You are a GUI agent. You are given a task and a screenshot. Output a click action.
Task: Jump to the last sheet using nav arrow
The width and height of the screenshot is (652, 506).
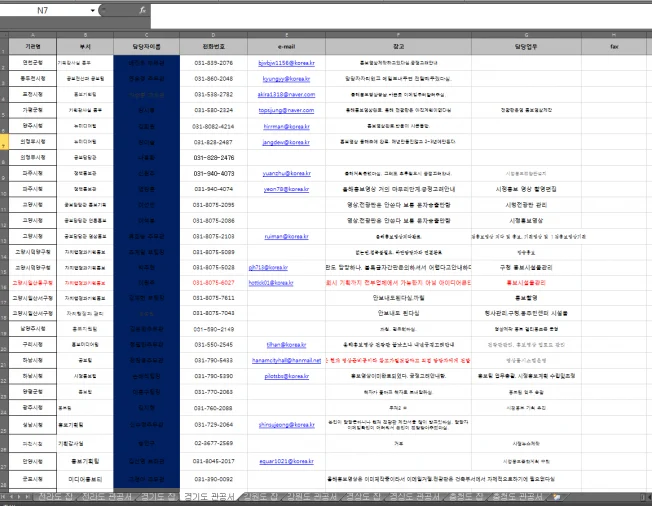coord(27,497)
